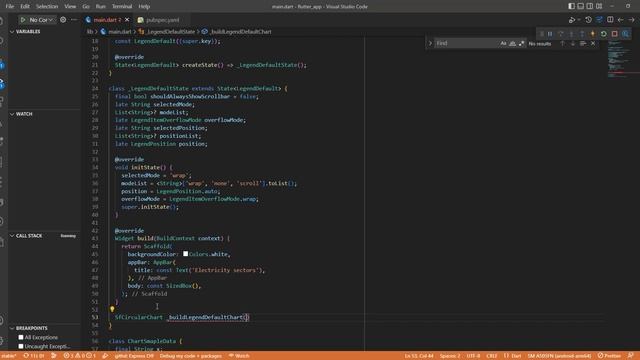640x360 pixels.
Task: Focus the Find input field
Action: pyautogui.click(x=466, y=43)
